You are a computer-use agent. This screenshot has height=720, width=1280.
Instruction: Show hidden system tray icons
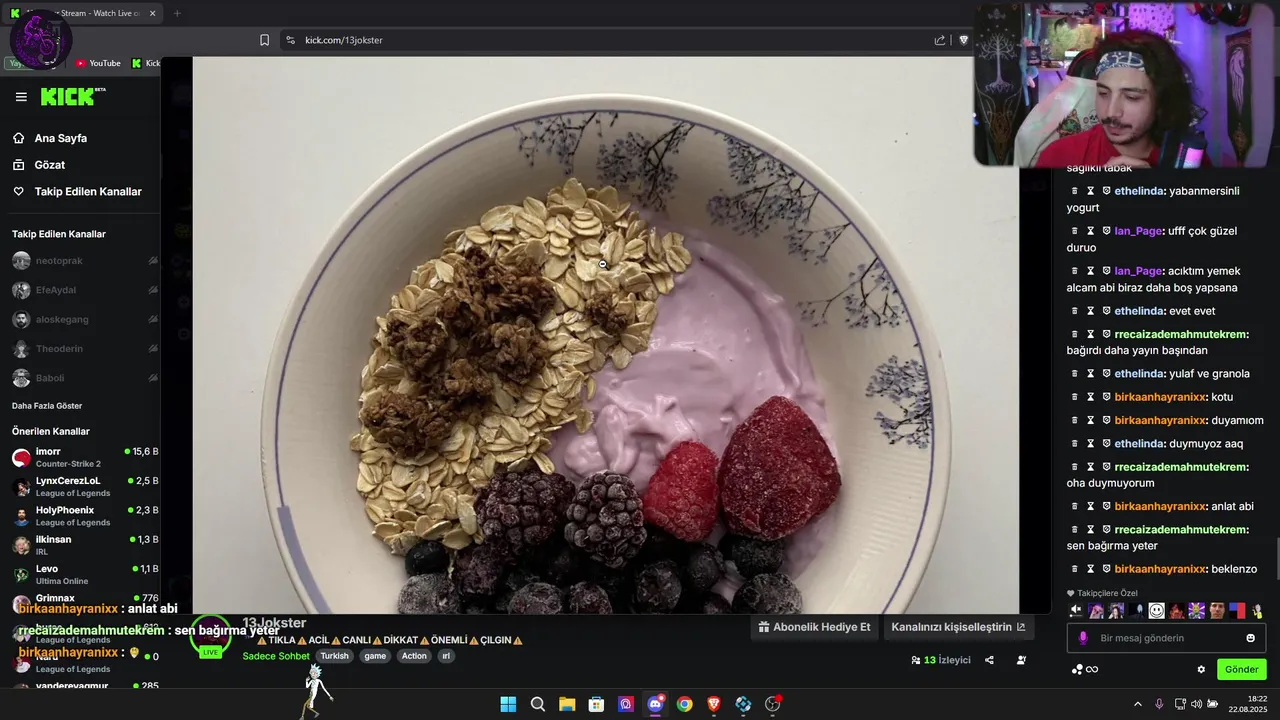coord(1137,704)
